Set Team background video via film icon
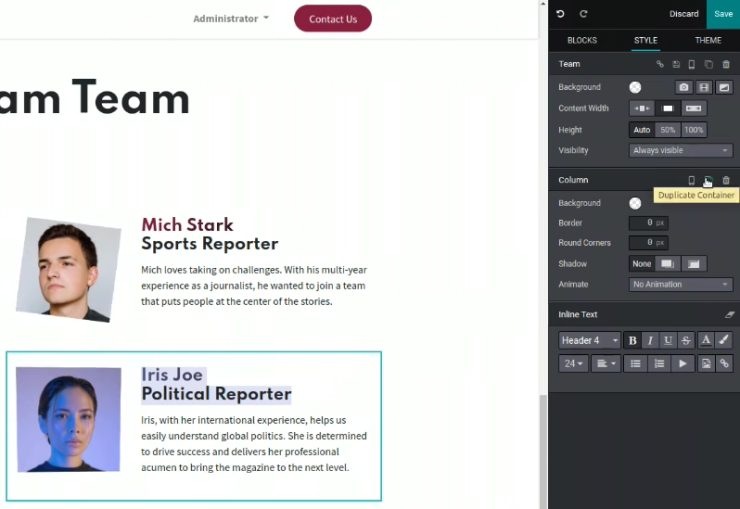The width and height of the screenshot is (740, 509). [704, 87]
